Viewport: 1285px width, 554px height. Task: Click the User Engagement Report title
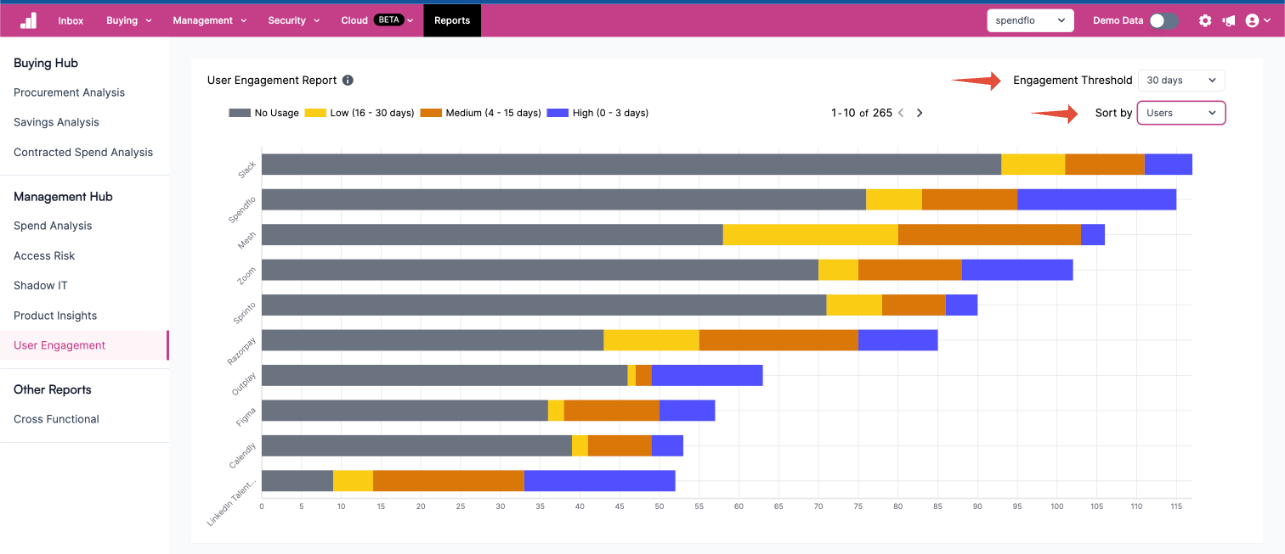pos(272,80)
